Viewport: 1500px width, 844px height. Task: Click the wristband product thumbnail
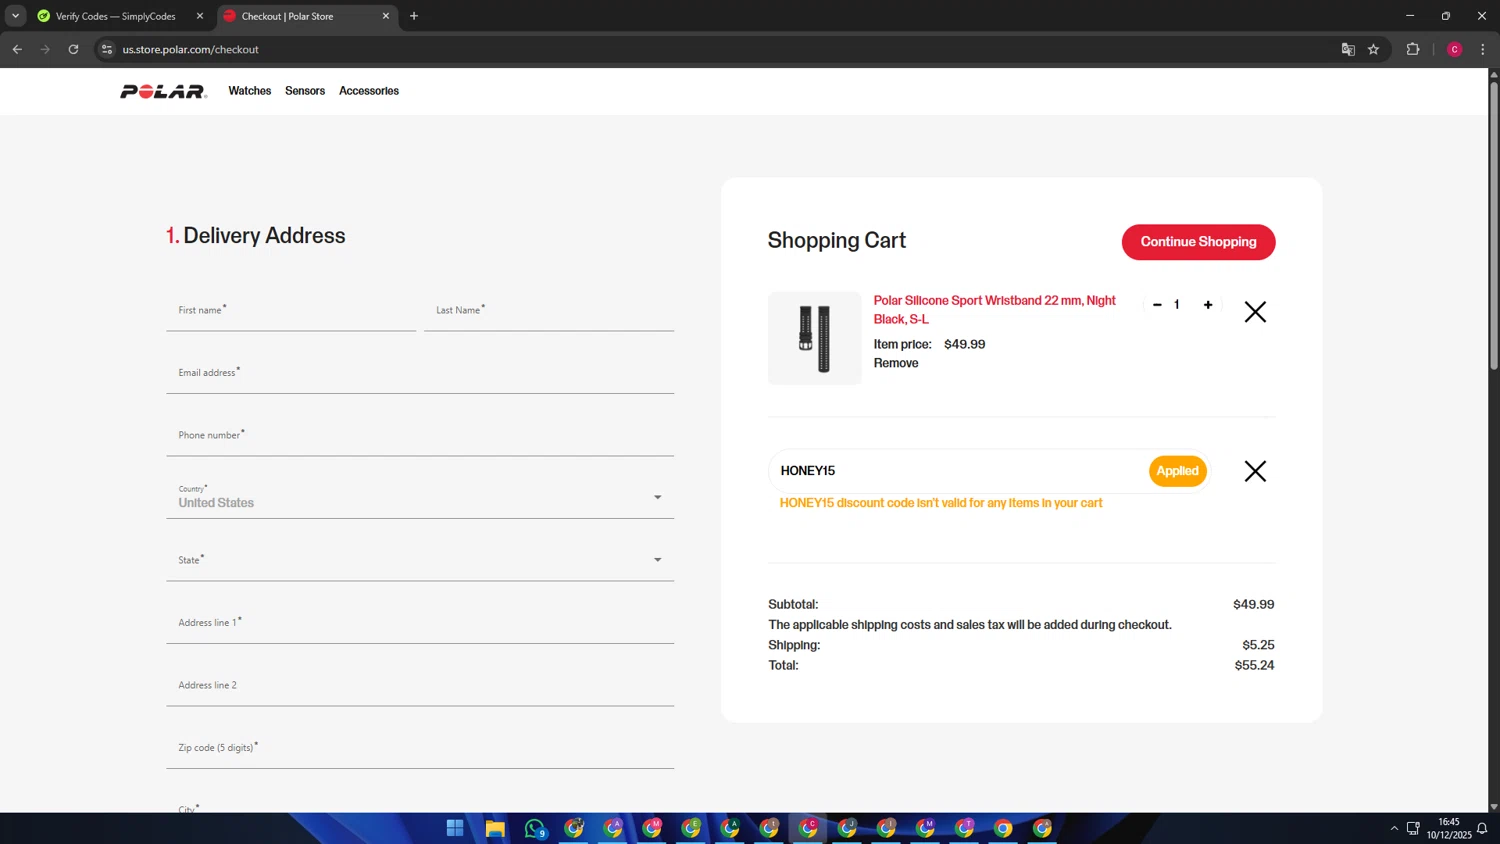(x=815, y=338)
